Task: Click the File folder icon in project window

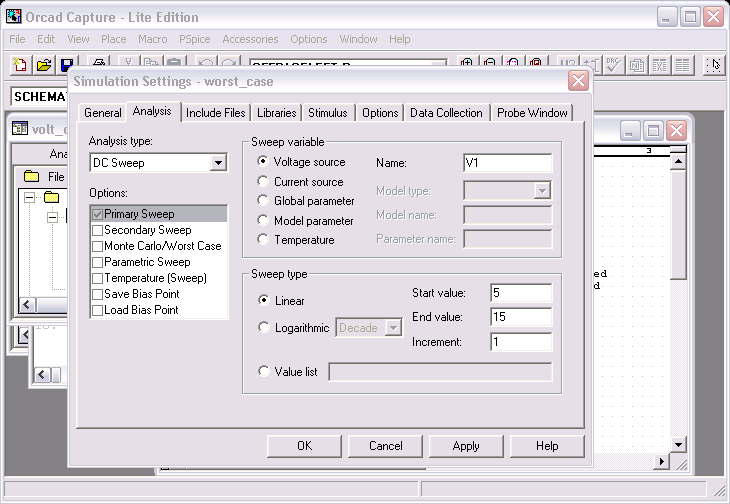Action: click(x=31, y=176)
